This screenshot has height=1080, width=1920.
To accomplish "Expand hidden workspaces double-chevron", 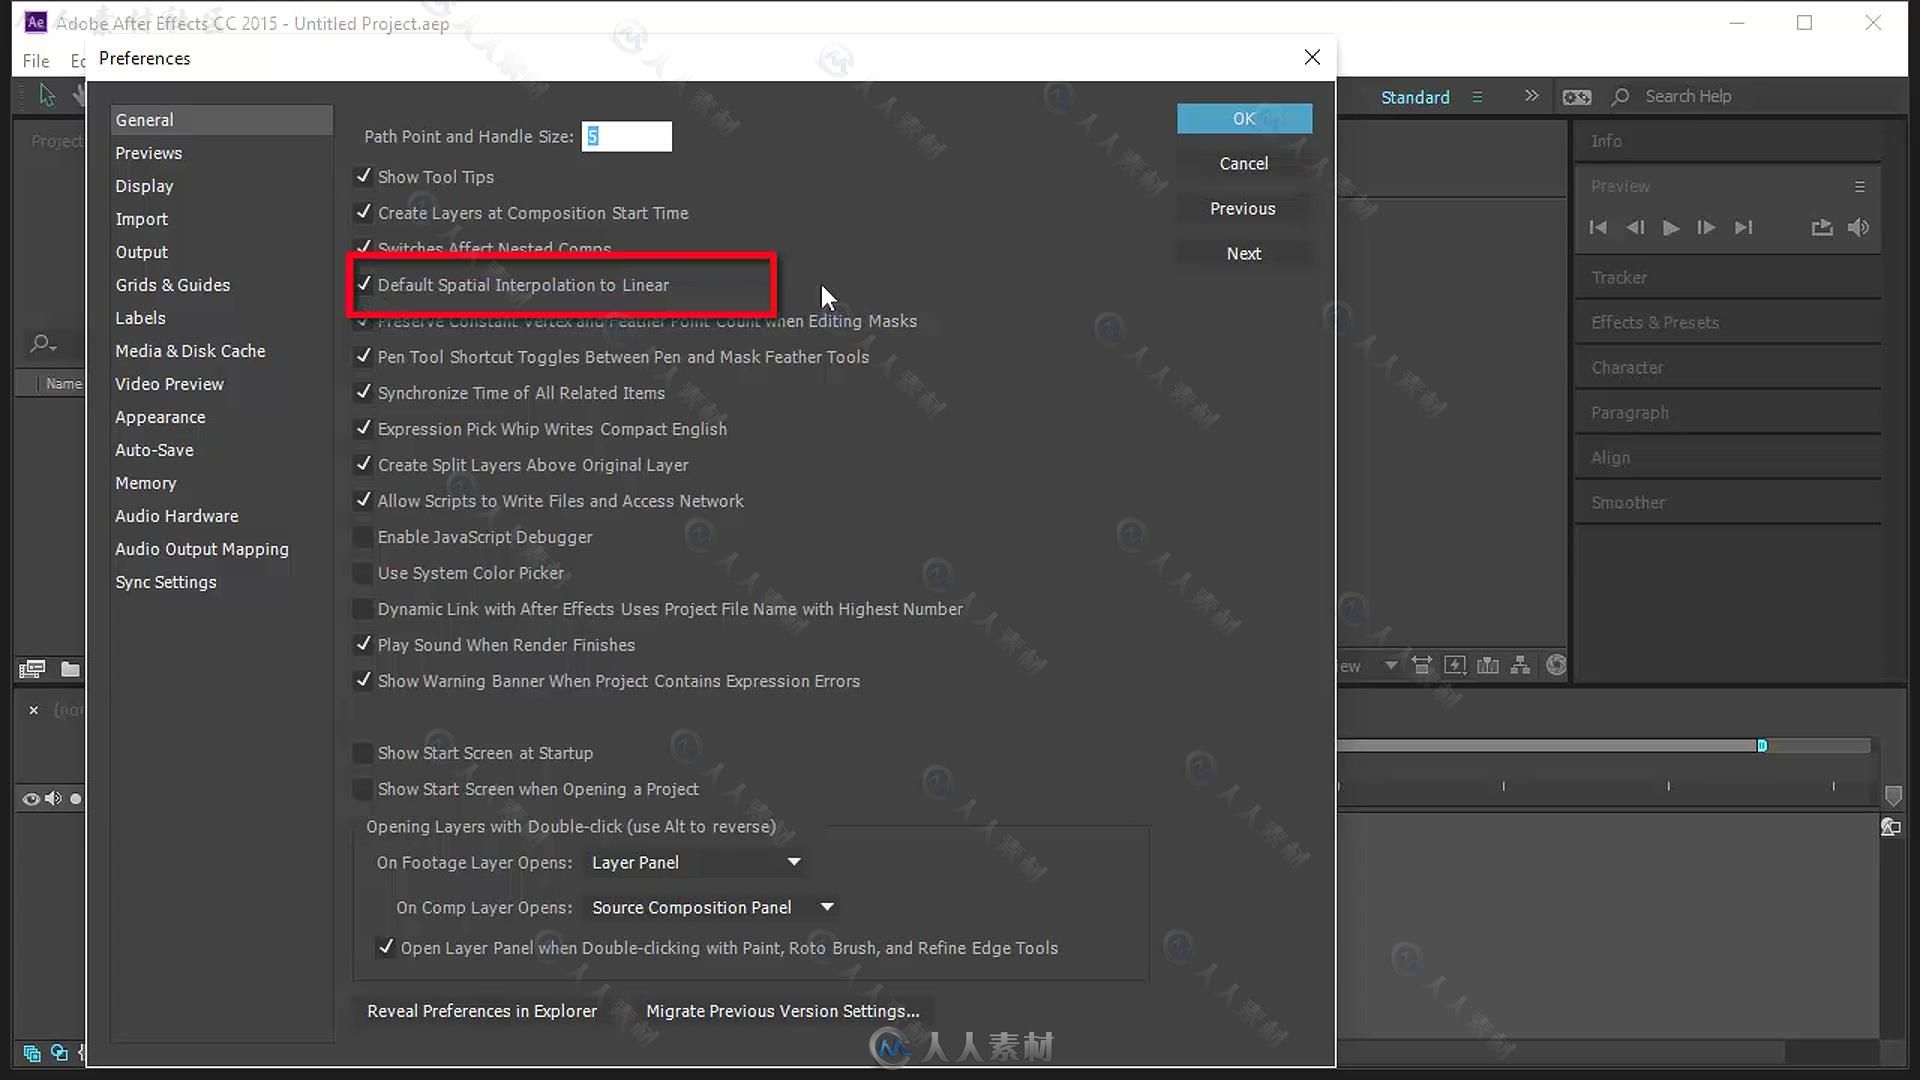I will click(x=1531, y=96).
